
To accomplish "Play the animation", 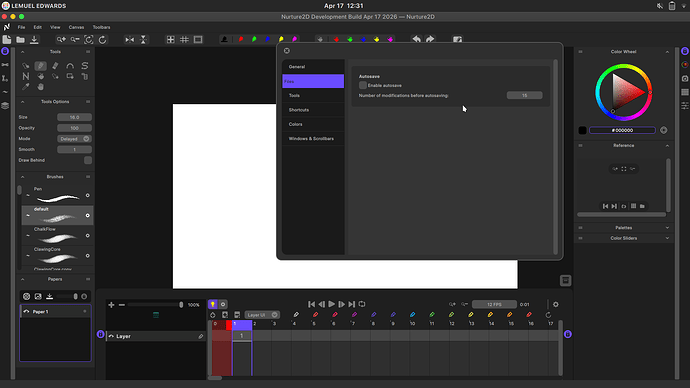I will 331,304.
